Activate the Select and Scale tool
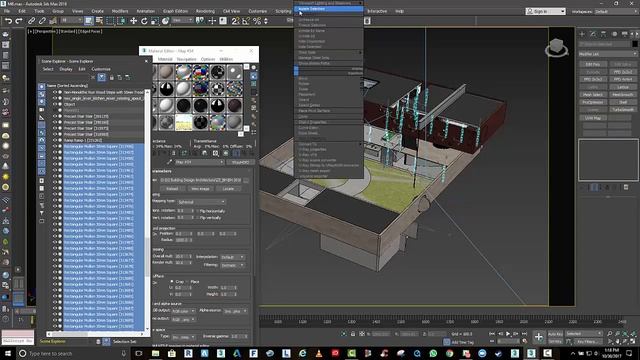The image size is (640, 360). pos(155,21)
